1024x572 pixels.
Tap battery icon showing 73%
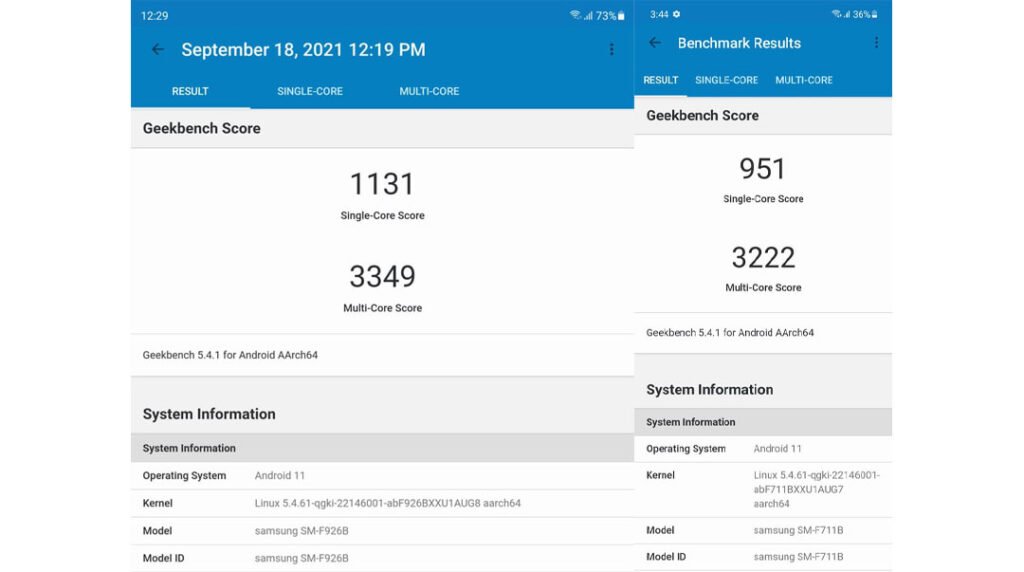(x=621, y=16)
